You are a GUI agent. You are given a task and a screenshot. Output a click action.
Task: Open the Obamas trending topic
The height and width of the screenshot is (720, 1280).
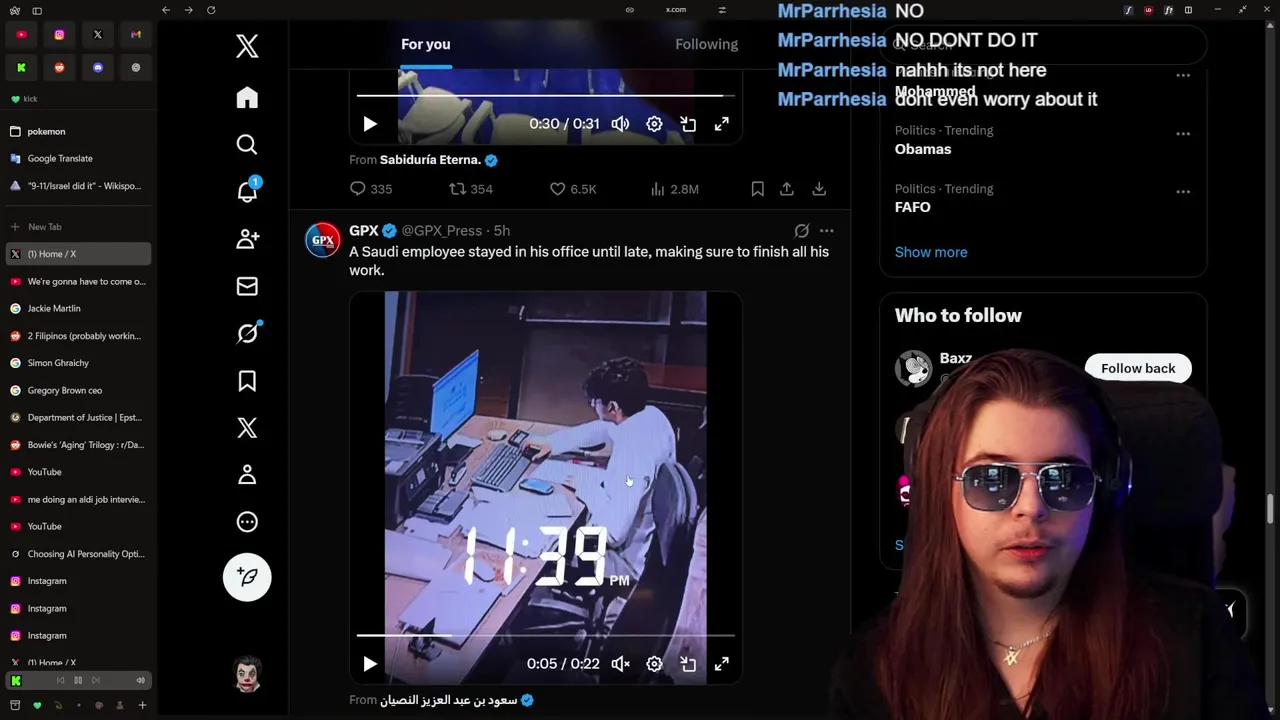(x=923, y=149)
